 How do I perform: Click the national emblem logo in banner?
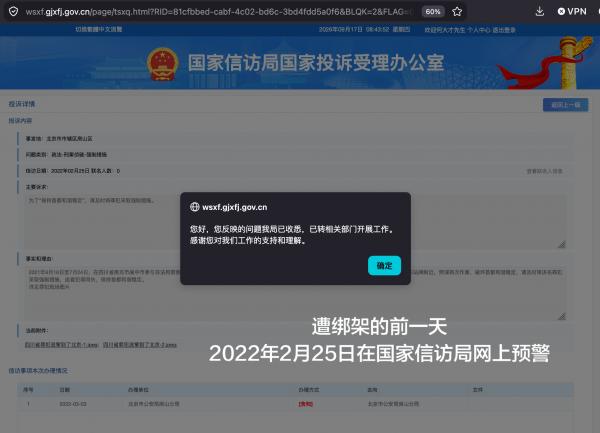point(163,64)
